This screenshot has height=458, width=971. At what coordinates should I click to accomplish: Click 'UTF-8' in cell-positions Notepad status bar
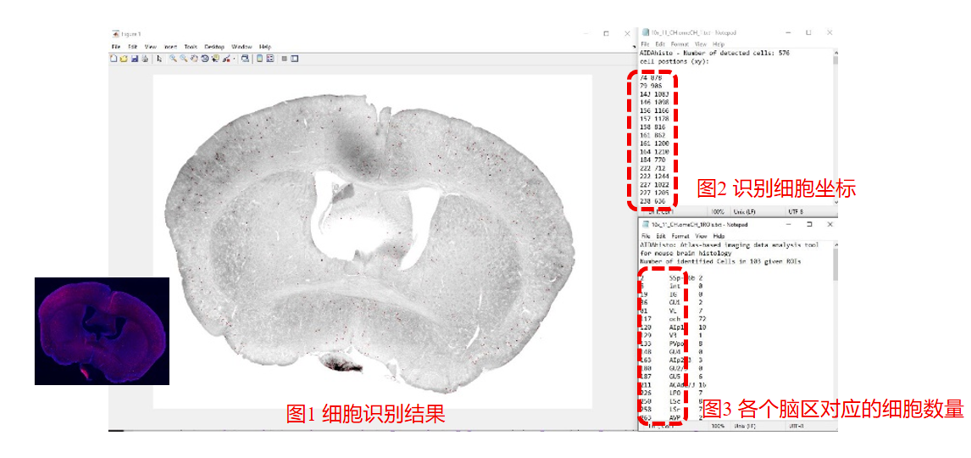(x=796, y=212)
